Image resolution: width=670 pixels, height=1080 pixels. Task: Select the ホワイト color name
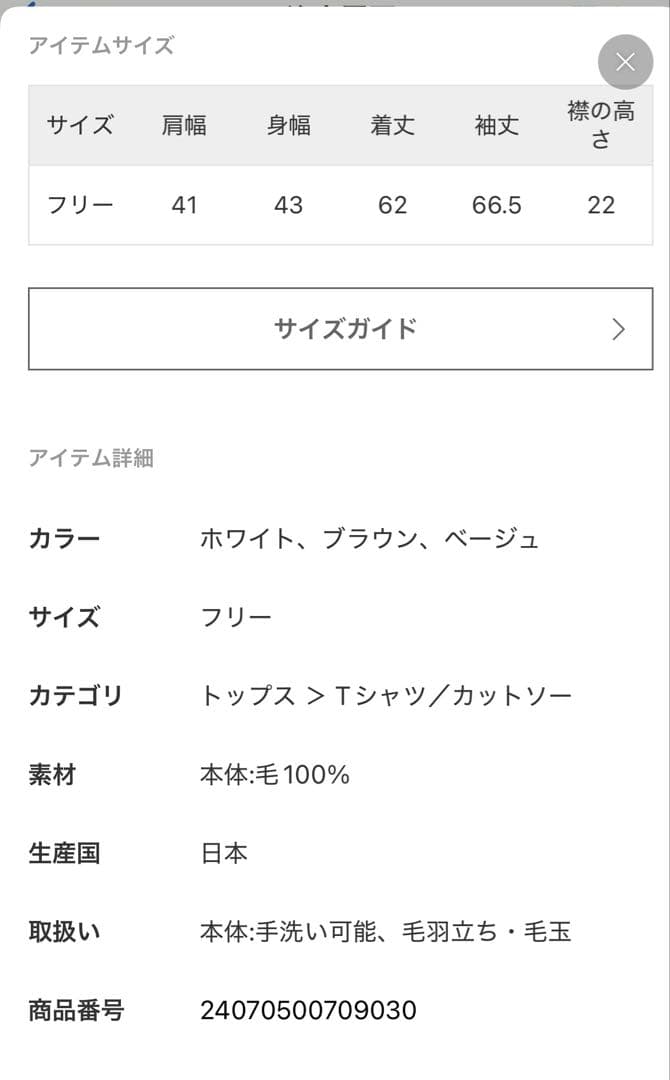tap(240, 537)
